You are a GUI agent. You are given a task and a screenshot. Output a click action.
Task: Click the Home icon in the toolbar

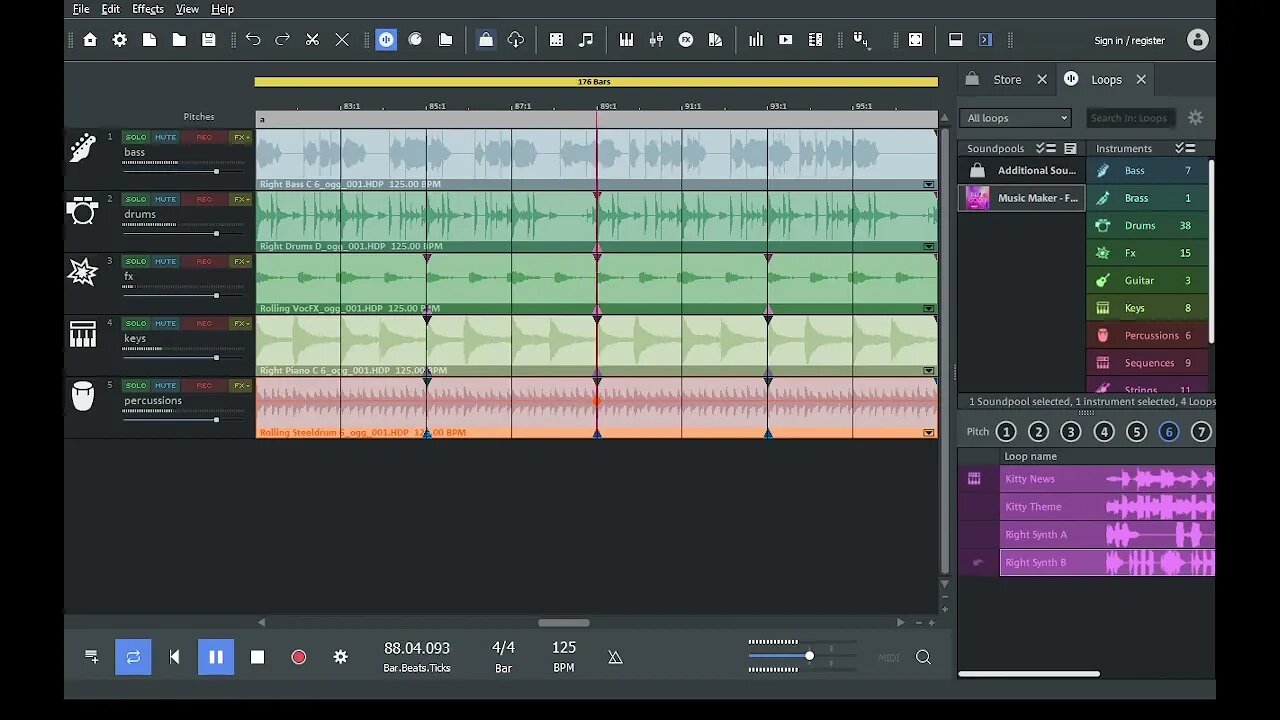click(x=90, y=40)
